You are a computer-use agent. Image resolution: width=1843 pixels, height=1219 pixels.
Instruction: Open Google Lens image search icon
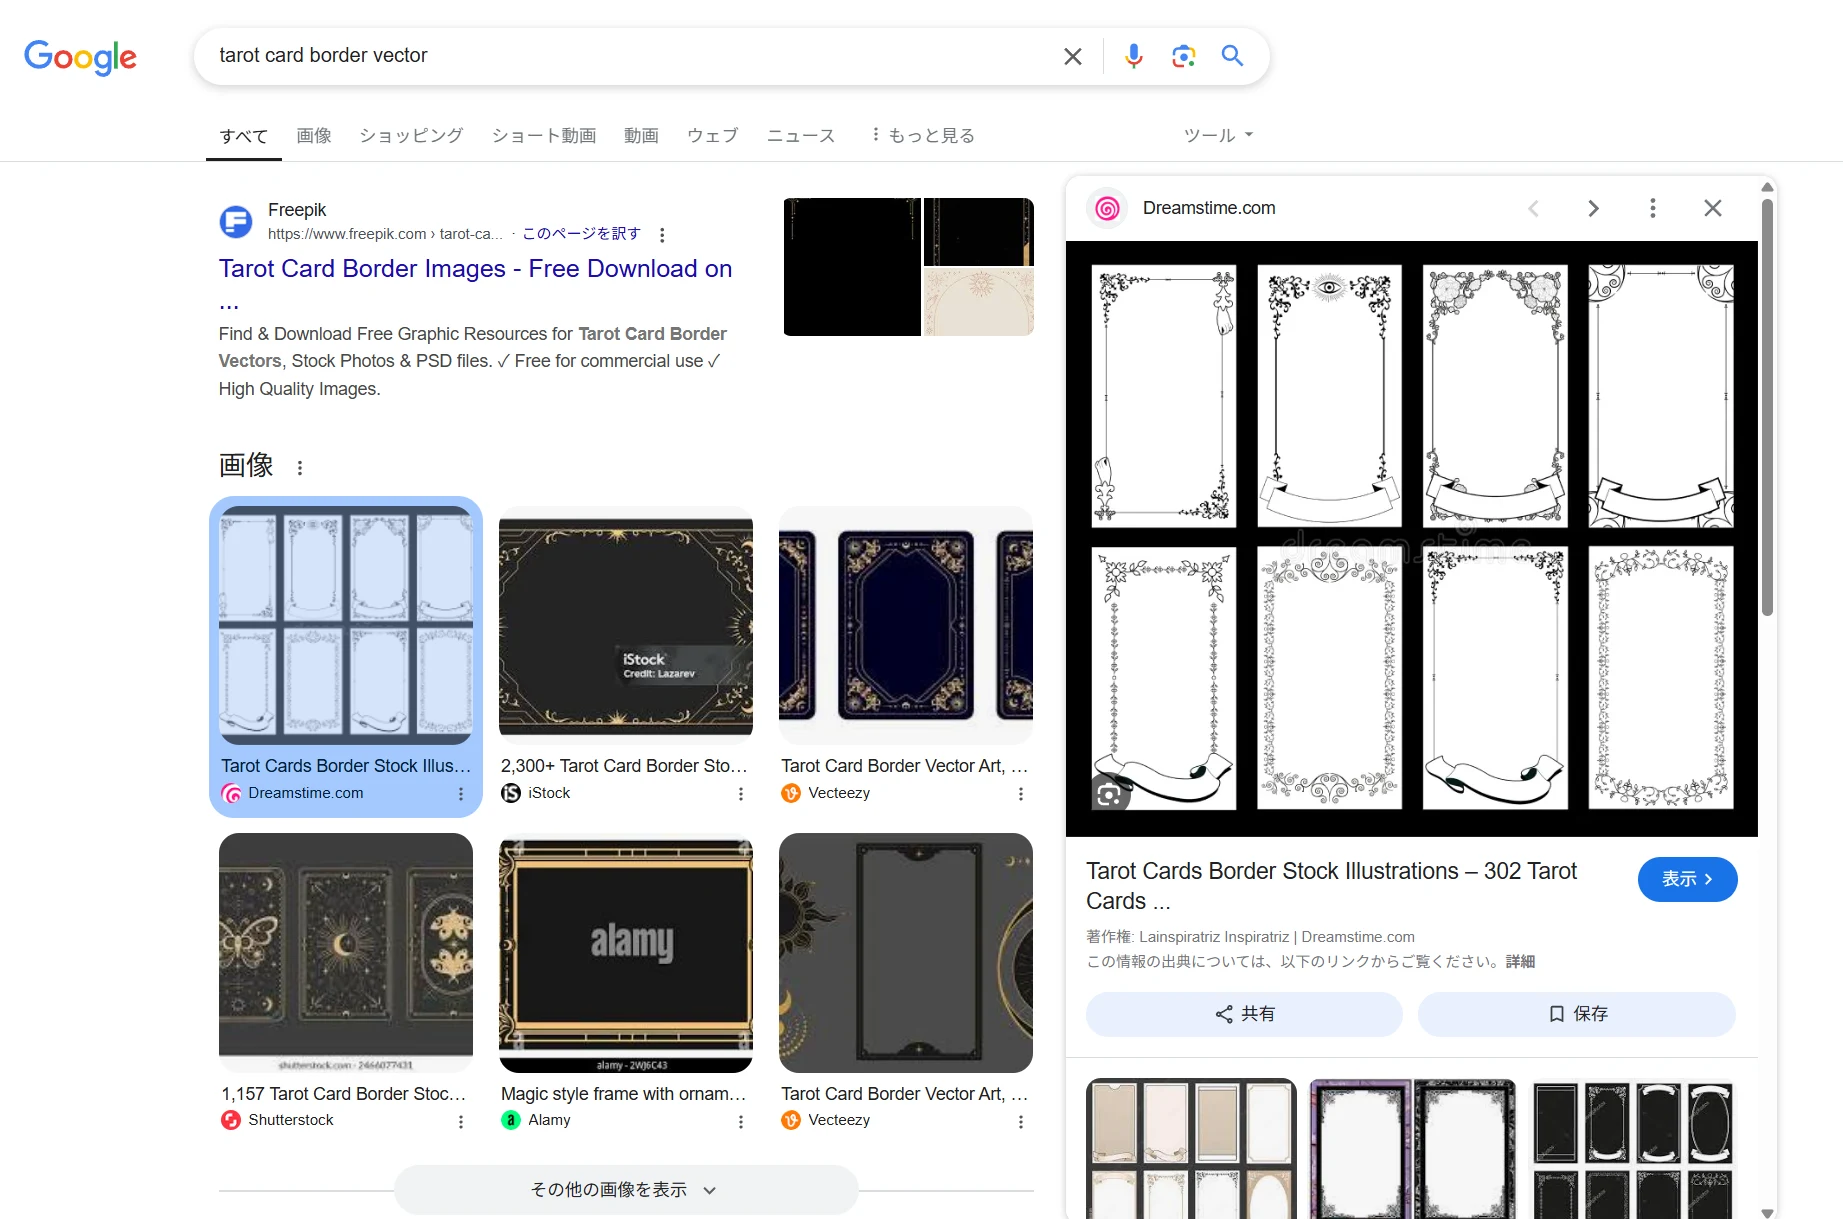tap(1184, 56)
